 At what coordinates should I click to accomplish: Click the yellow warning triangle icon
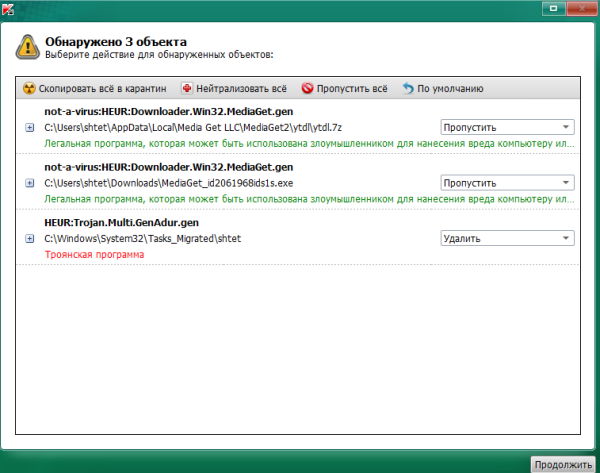coord(28,47)
